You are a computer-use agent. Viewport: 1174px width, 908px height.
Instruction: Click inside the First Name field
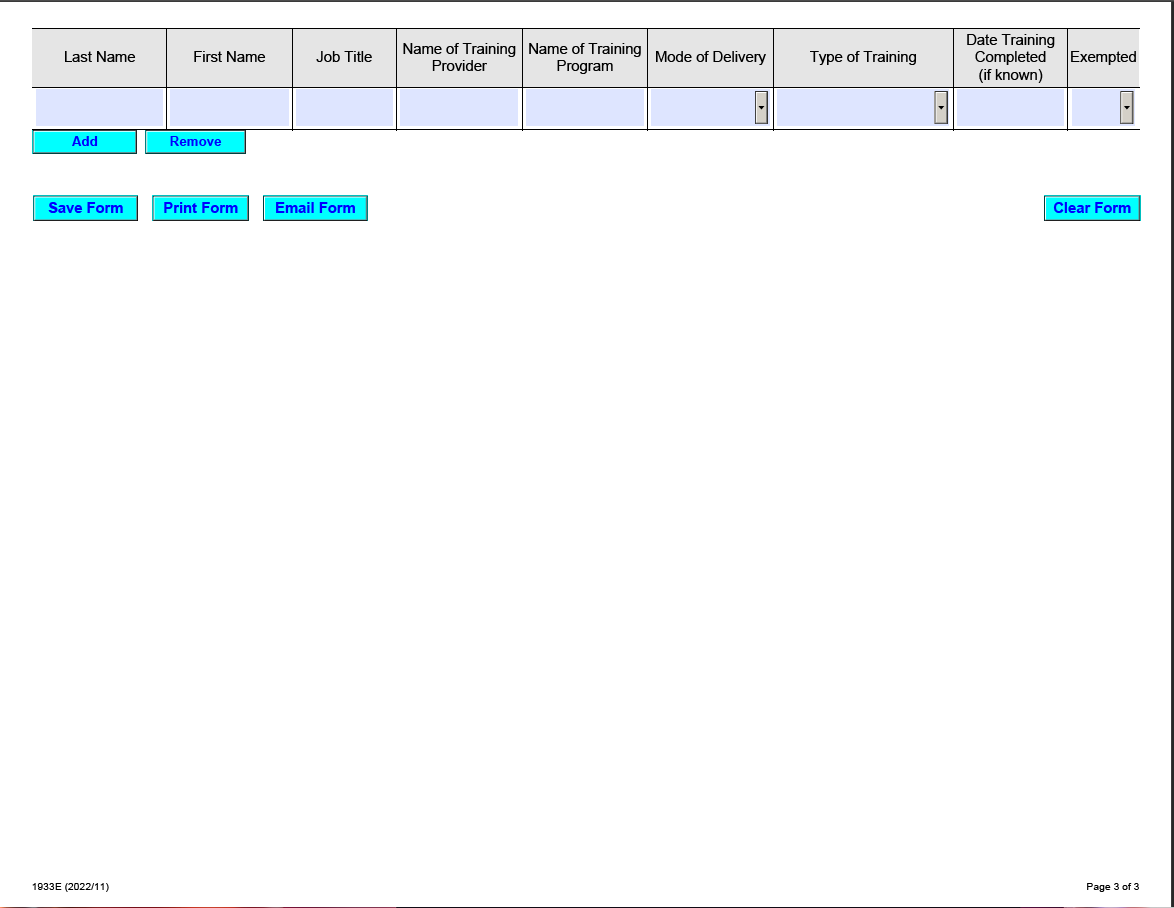(x=229, y=106)
